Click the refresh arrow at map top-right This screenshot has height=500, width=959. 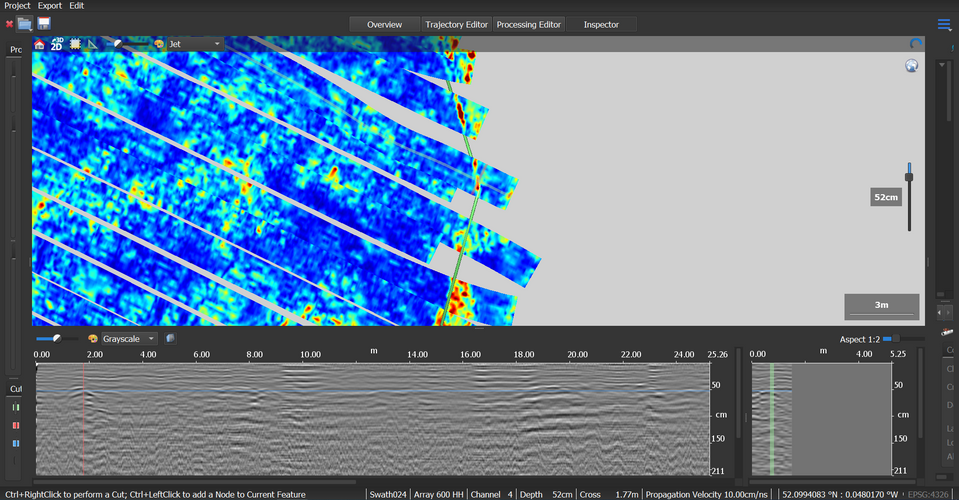pyautogui.click(x=916, y=44)
